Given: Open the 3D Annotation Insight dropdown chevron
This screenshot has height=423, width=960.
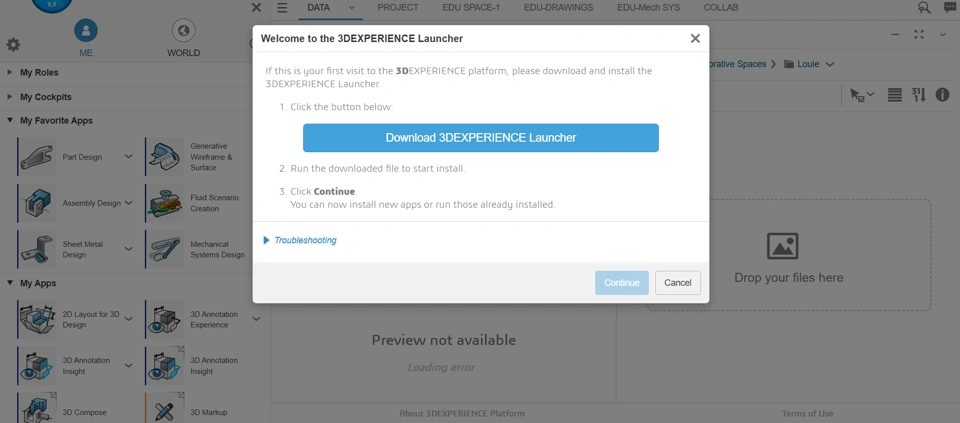Looking at the screenshot, I should (x=129, y=365).
